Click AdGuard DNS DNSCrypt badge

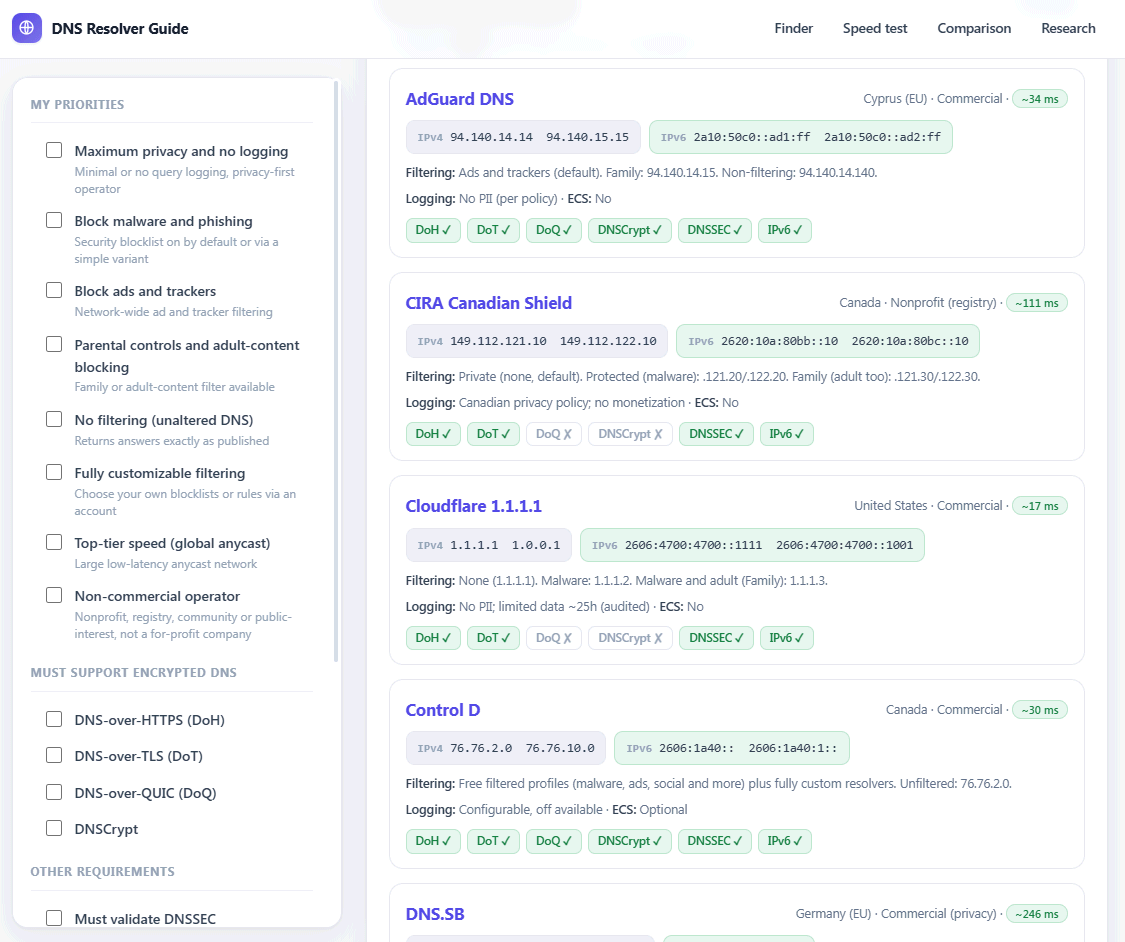(629, 230)
